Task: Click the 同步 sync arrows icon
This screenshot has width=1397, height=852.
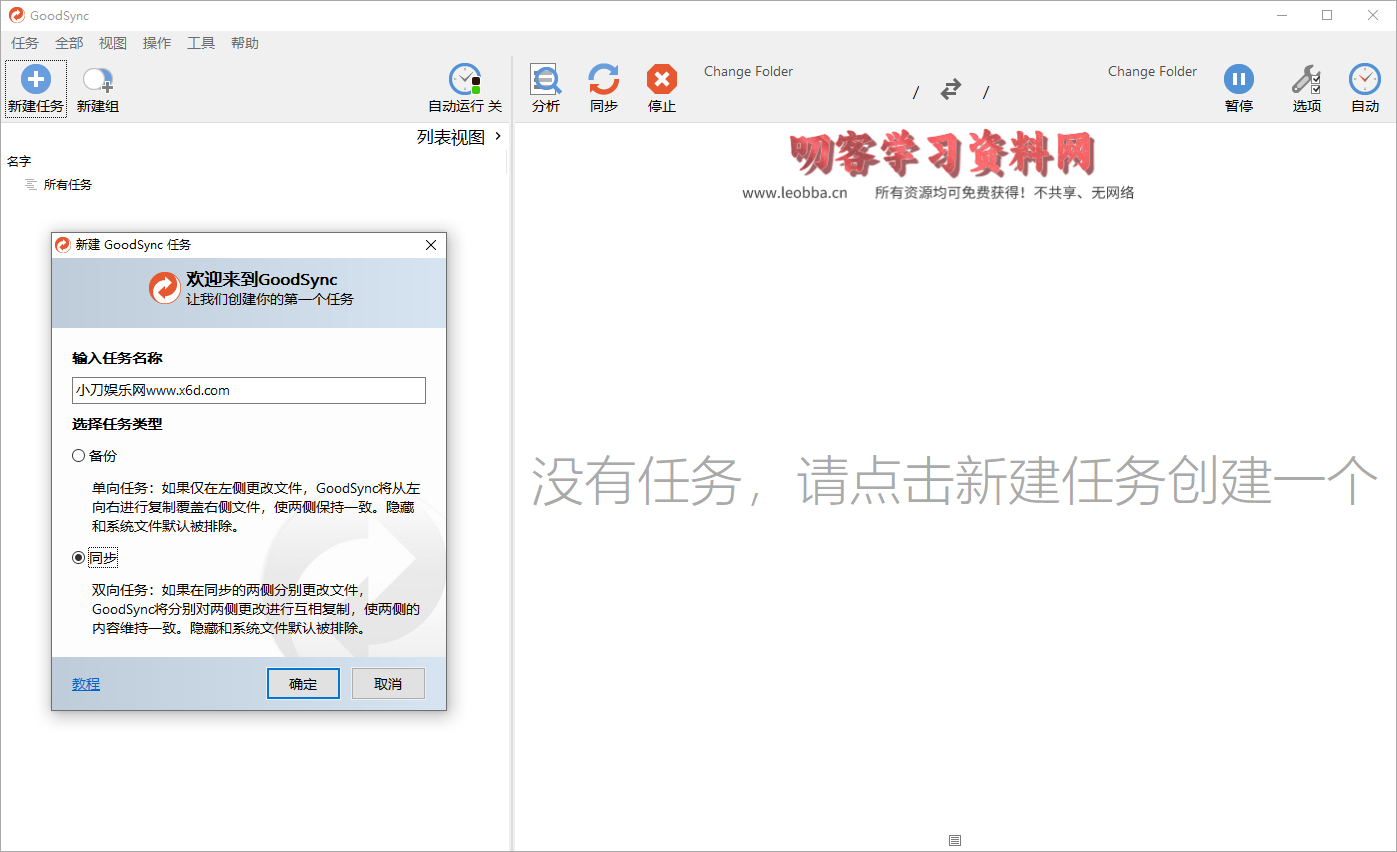Action: pyautogui.click(x=603, y=80)
